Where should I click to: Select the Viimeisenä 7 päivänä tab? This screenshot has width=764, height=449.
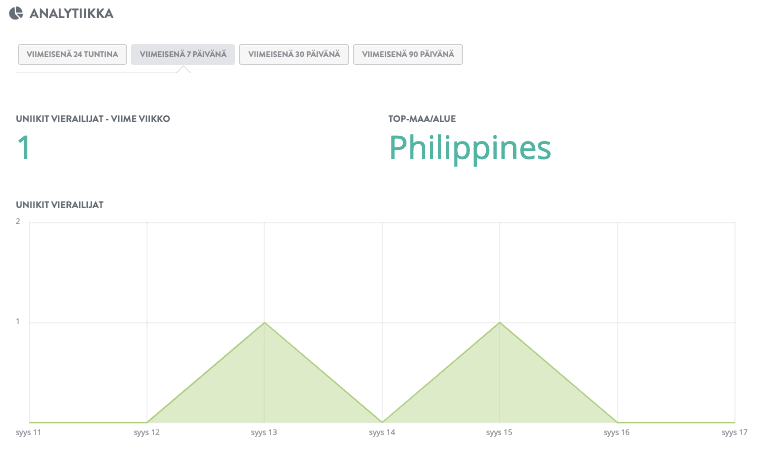tap(183, 54)
